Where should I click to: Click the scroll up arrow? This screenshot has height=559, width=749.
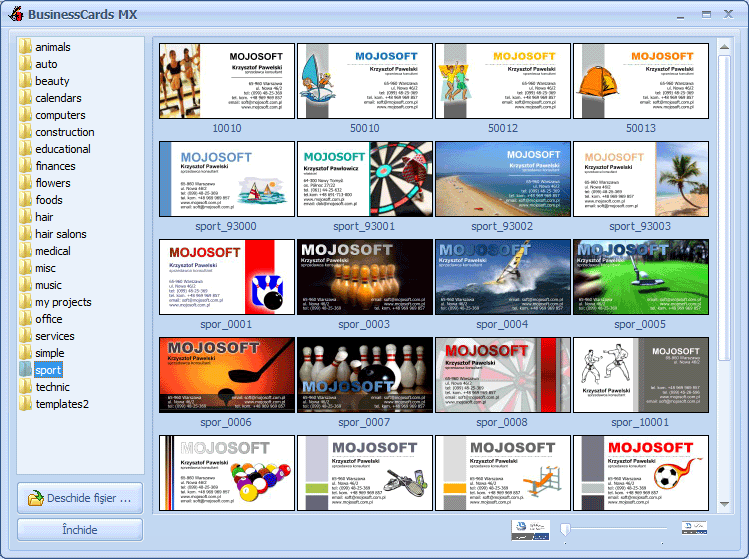[724, 47]
